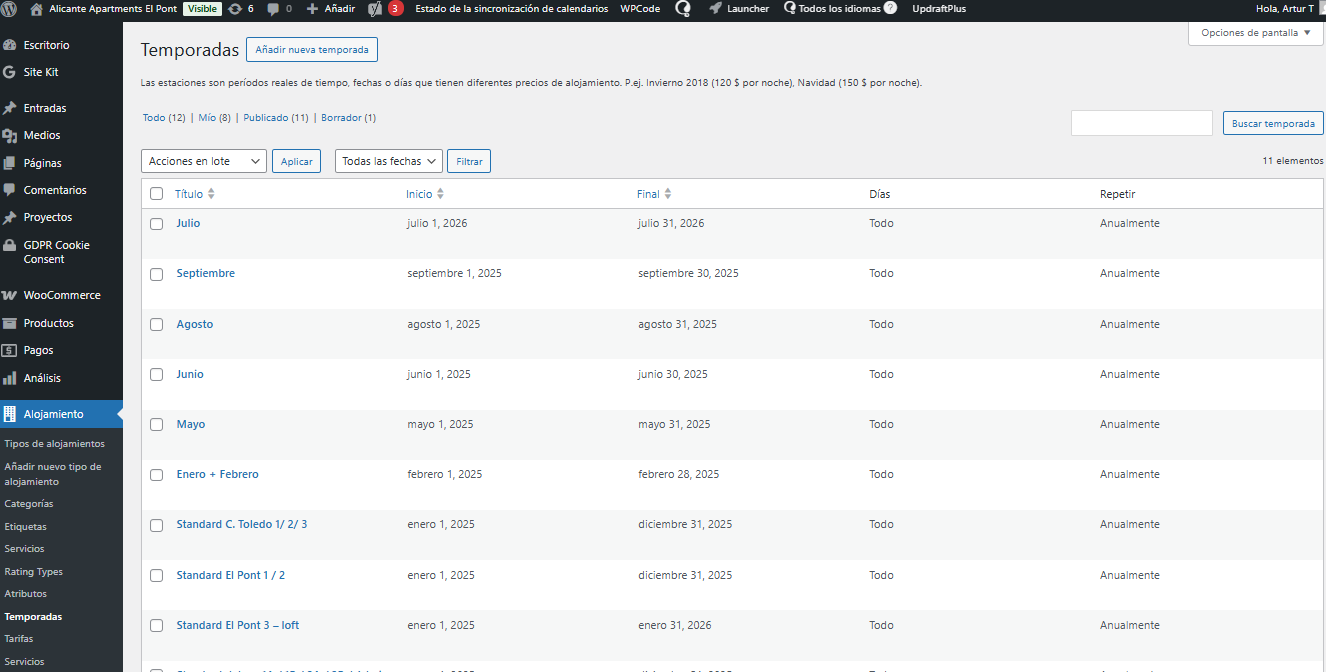Open Site Kit in the sidebar

(x=41, y=72)
